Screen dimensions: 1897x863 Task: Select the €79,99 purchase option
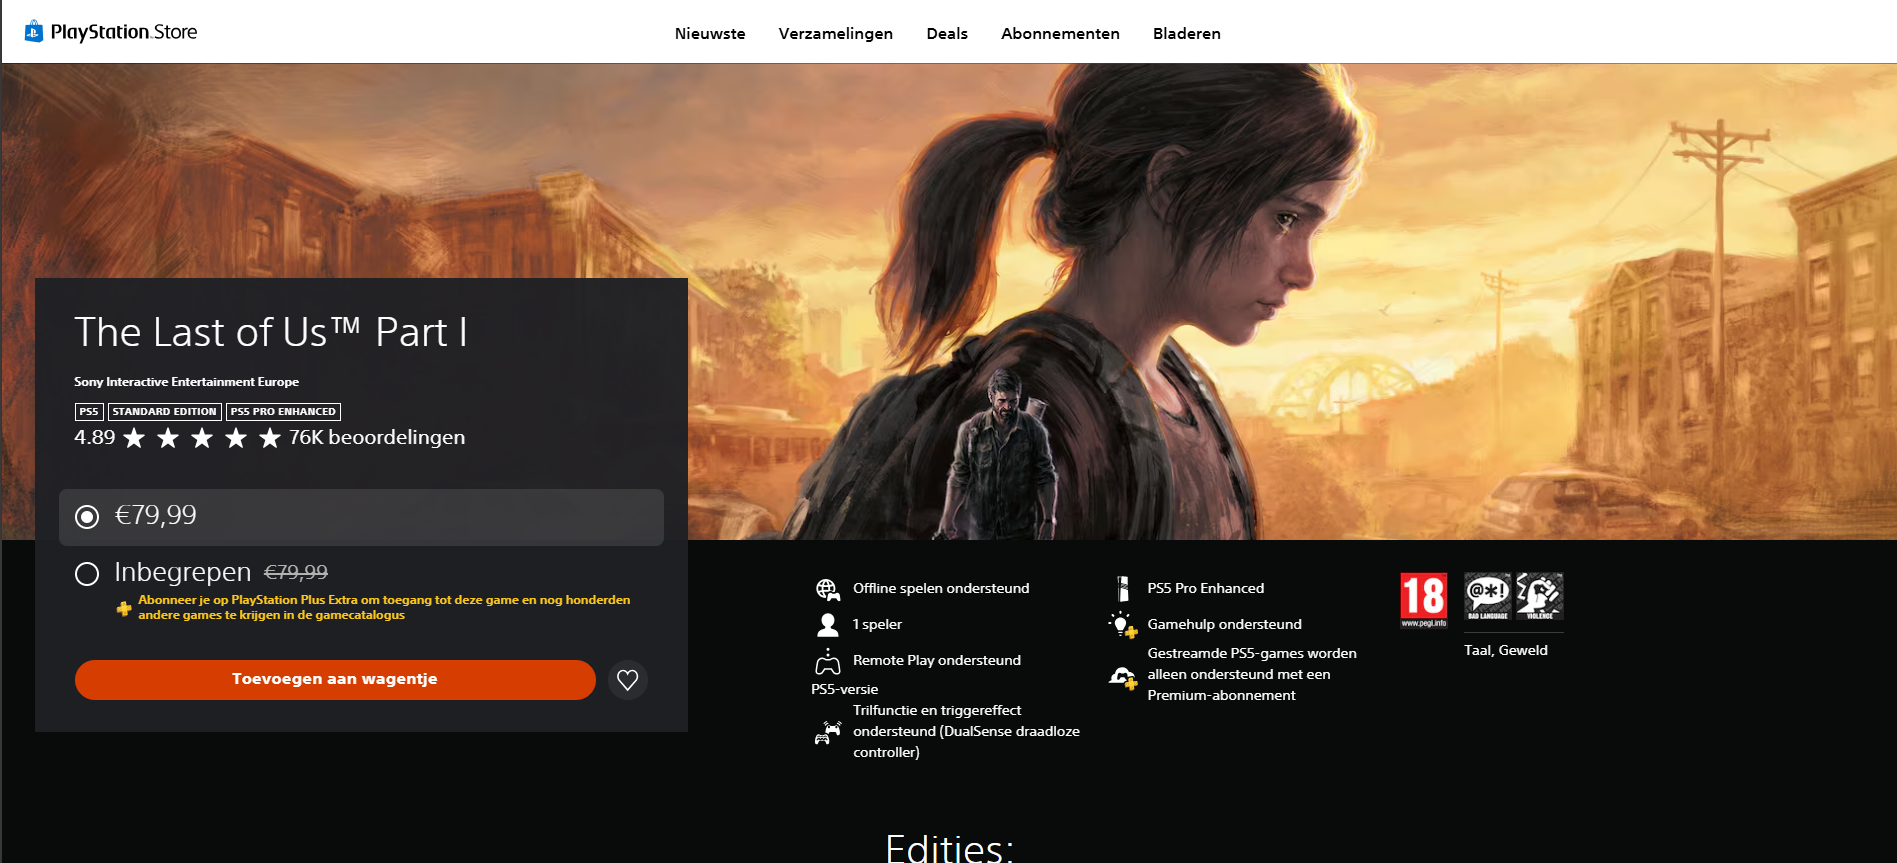point(361,517)
